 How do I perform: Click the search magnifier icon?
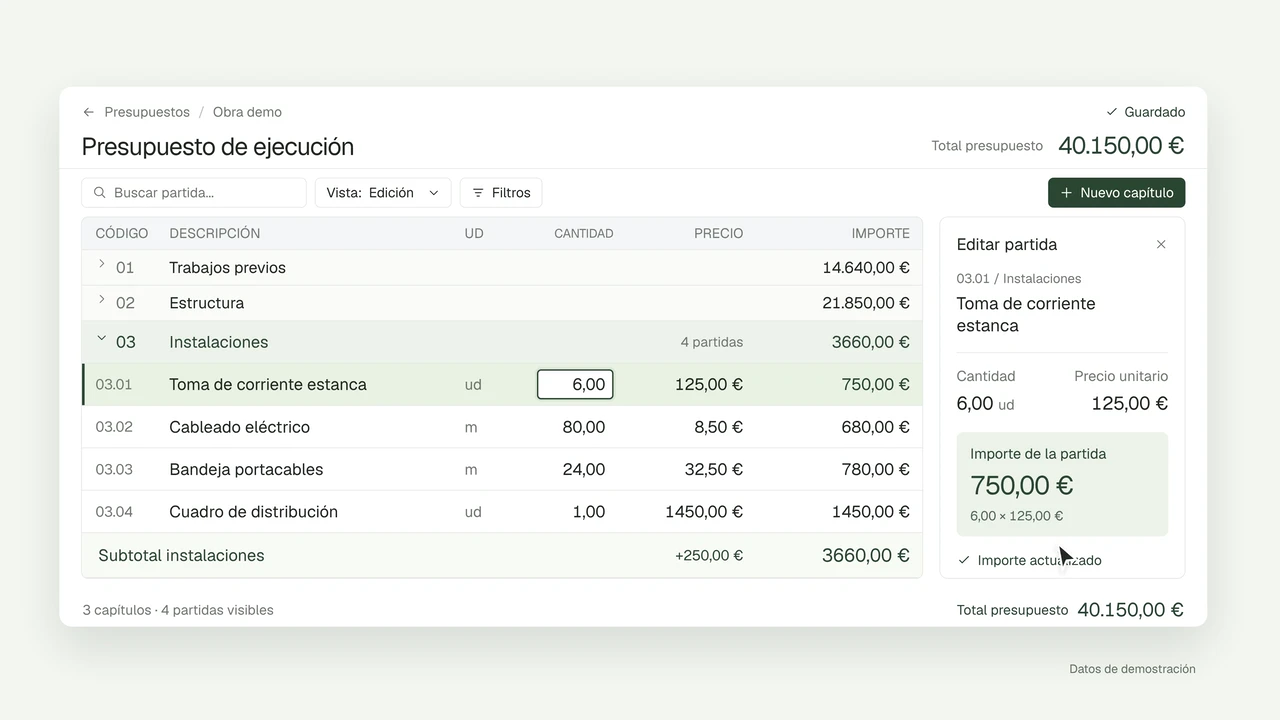tap(100, 193)
